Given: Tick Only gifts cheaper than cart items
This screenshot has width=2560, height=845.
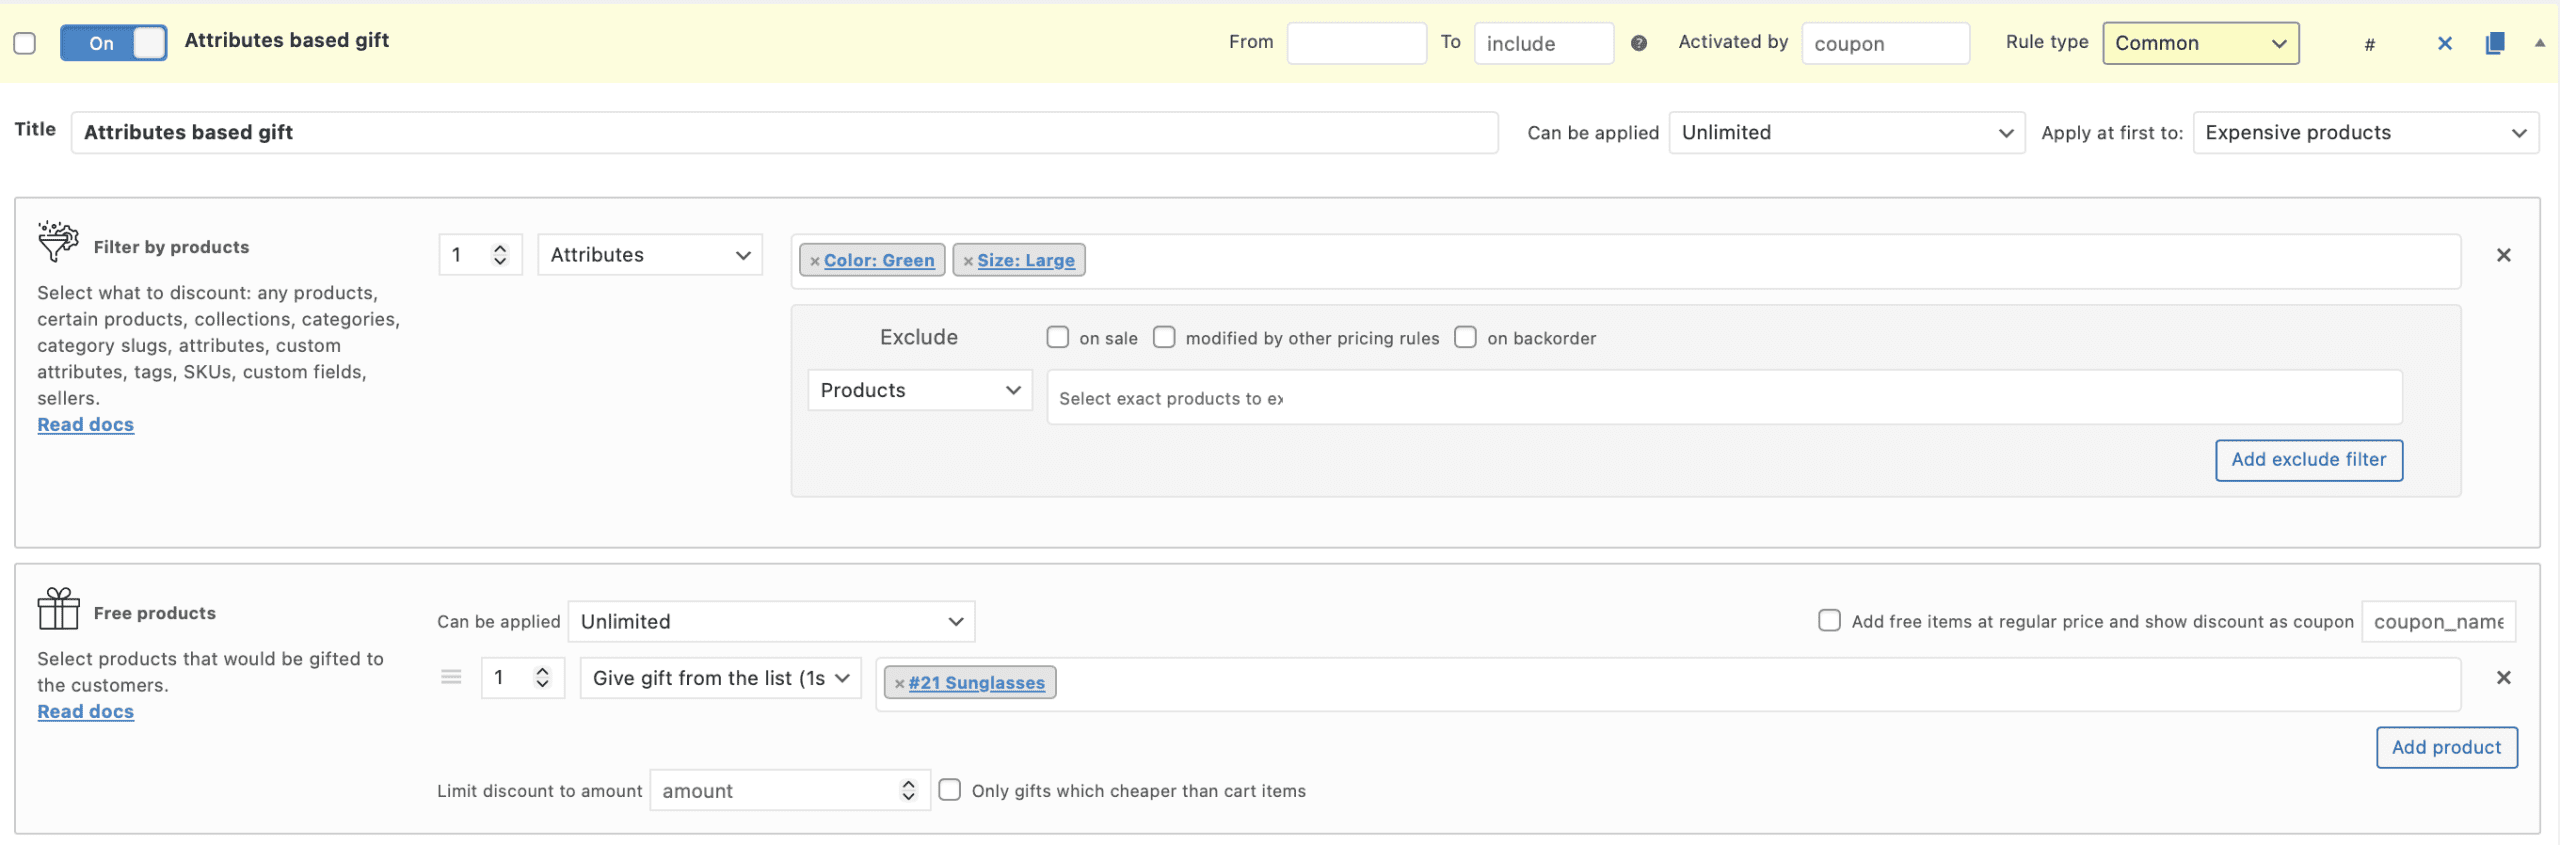Looking at the screenshot, I should [x=950, y=790].
